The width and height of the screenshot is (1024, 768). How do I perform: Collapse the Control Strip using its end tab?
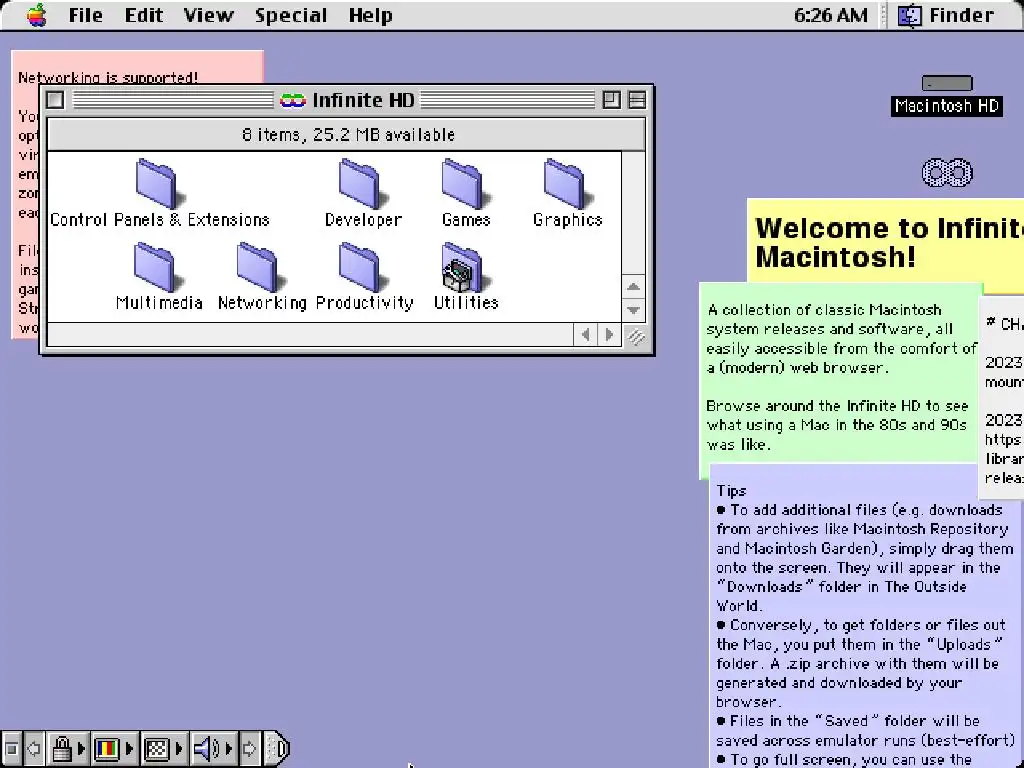click(278, 748)
